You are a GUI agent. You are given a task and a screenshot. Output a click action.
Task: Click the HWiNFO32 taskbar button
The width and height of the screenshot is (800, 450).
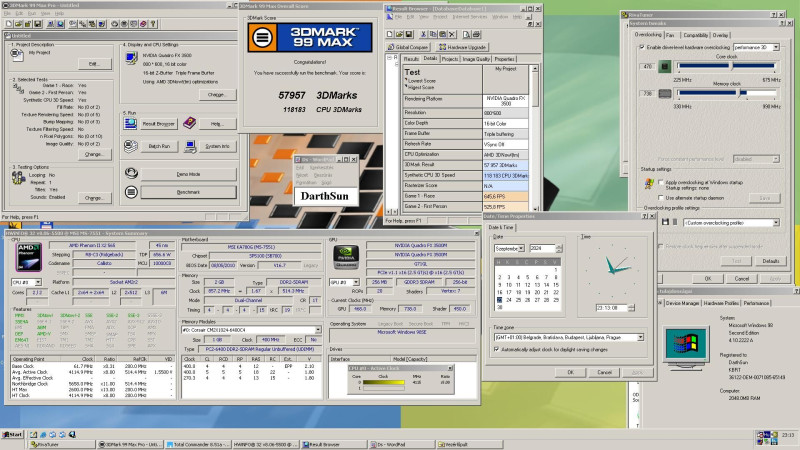265,444
